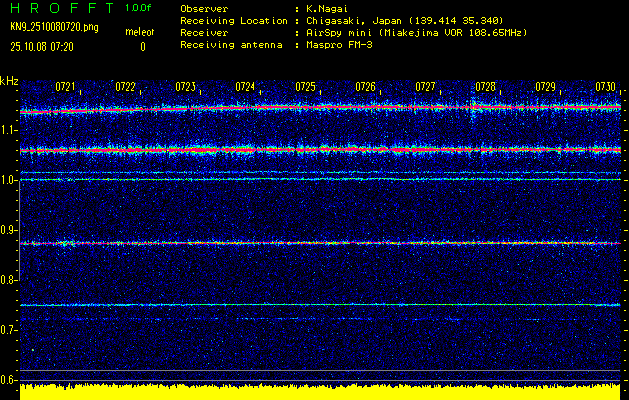Image resolution: width=629 pixels, height=400 pixels.
Task: Click the yellow power bar at bottom
Action: (320, 391)
